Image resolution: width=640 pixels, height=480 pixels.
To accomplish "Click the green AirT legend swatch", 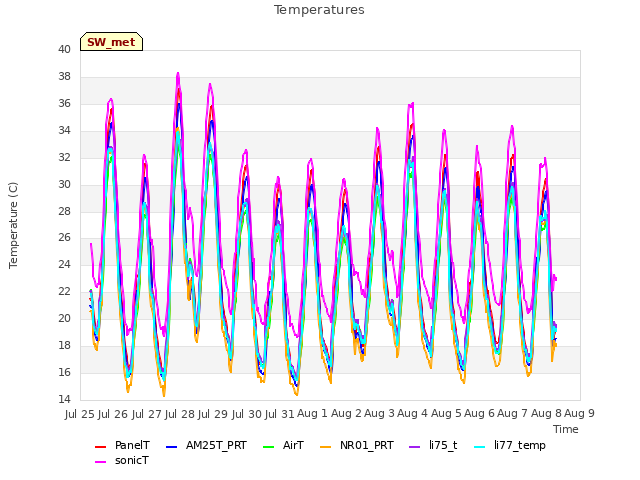I will click(268, 447).
